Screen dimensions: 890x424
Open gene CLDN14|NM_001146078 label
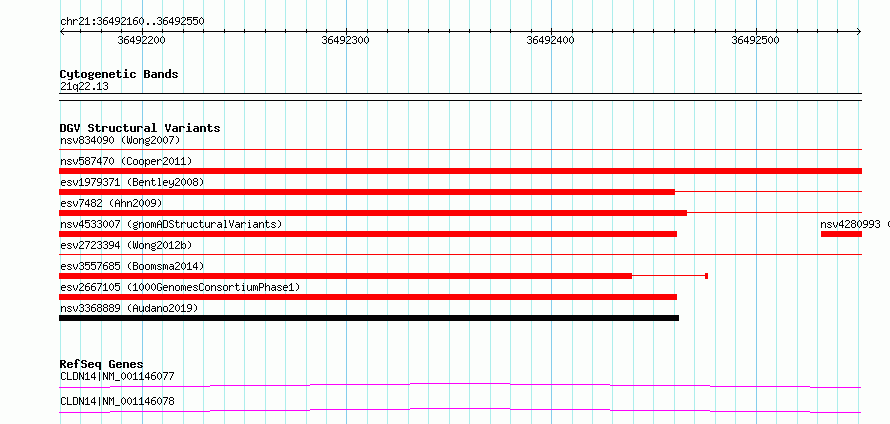pos(117,401)
